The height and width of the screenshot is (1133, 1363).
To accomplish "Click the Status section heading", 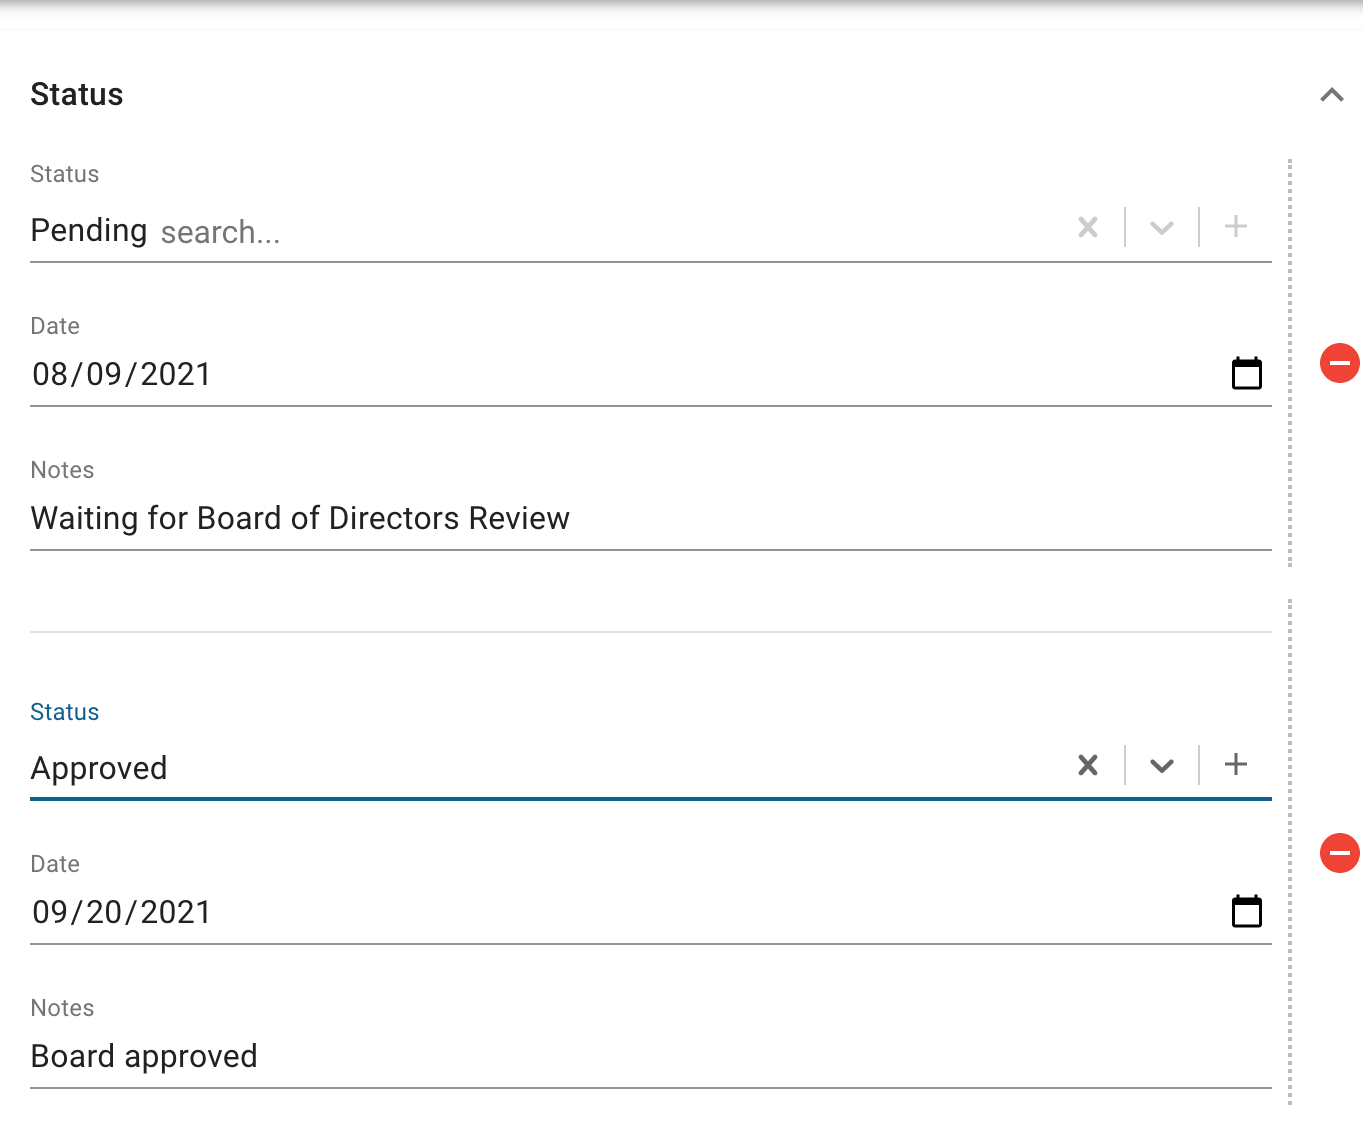I will (77, 95).
